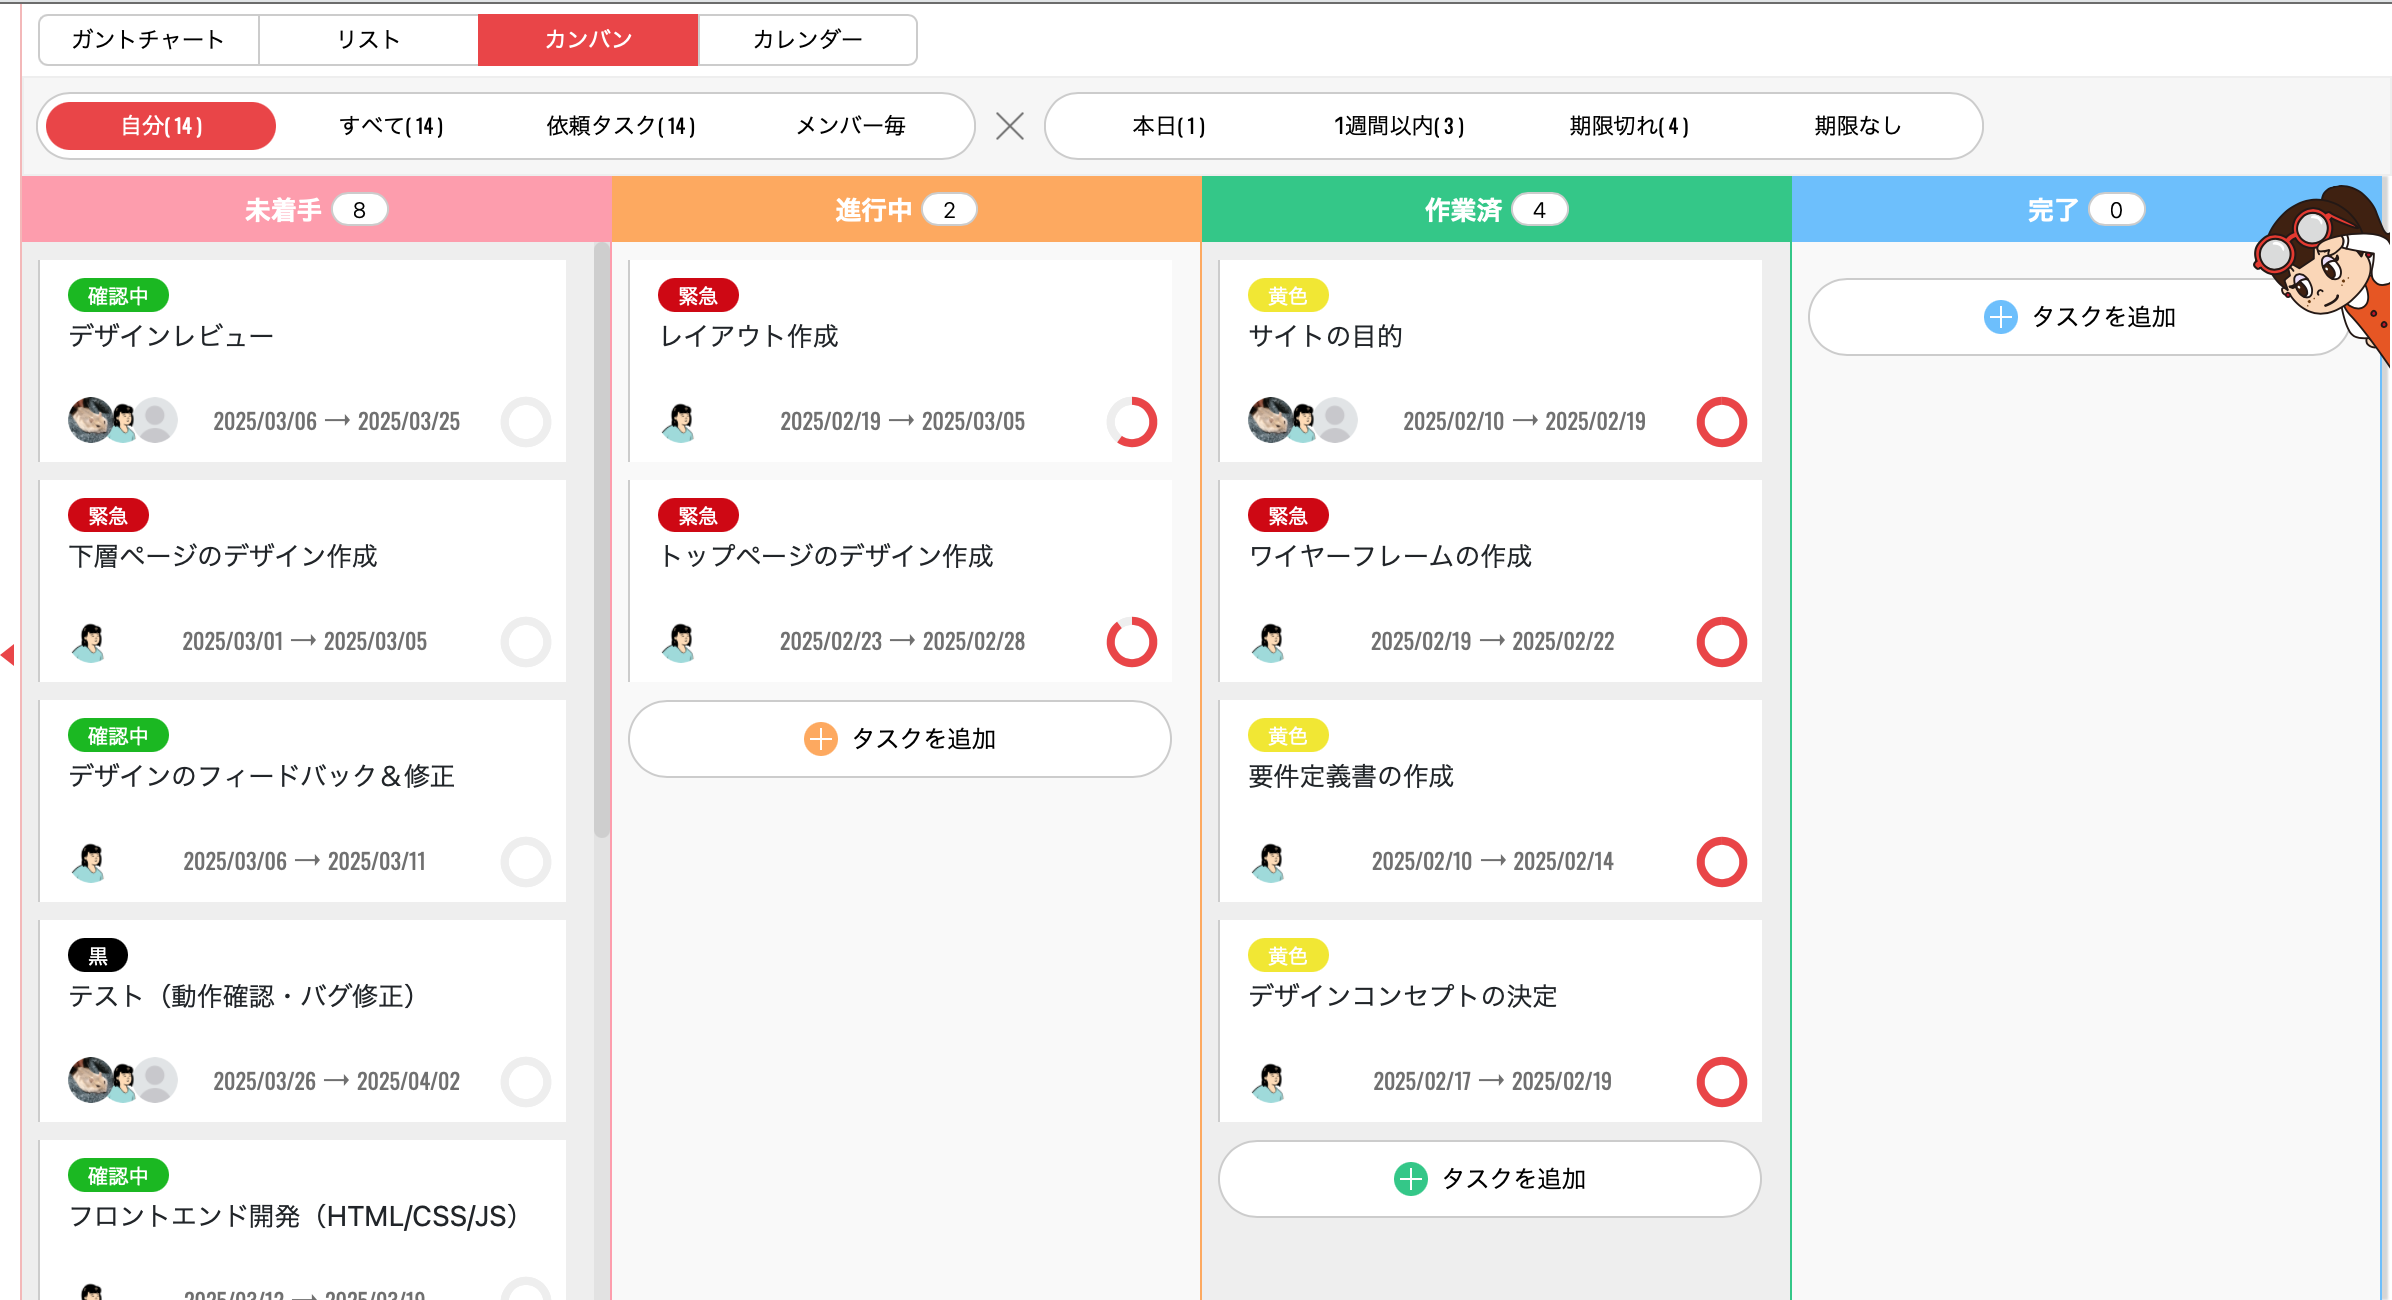Click assignee avatar on レイアウト作成 card
Viewport: 2392px width, 1300px height.
pos(679,421)
